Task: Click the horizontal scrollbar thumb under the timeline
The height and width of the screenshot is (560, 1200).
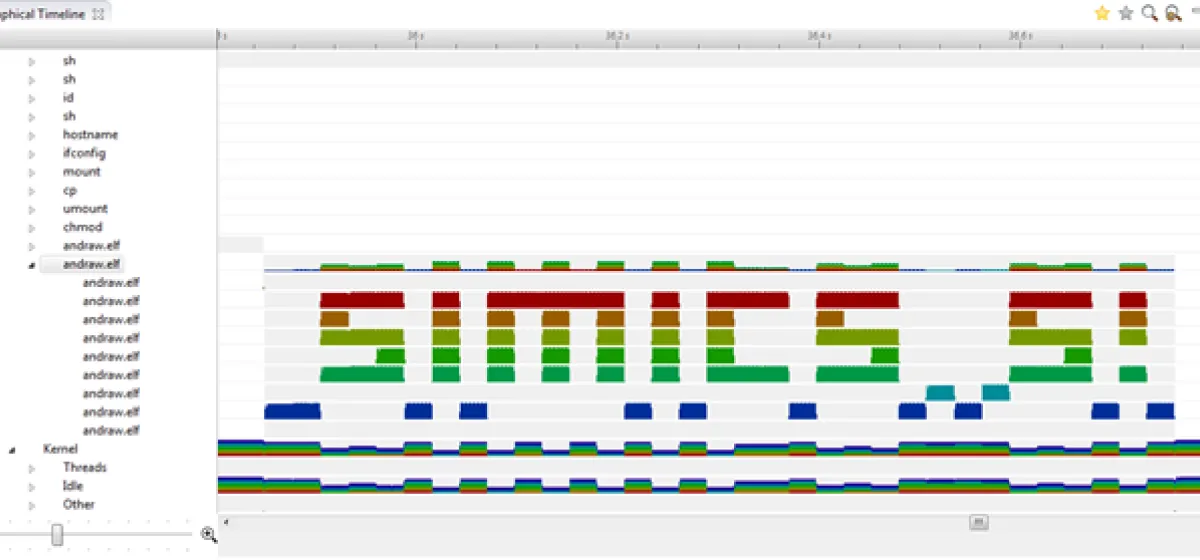Action: 979,522
